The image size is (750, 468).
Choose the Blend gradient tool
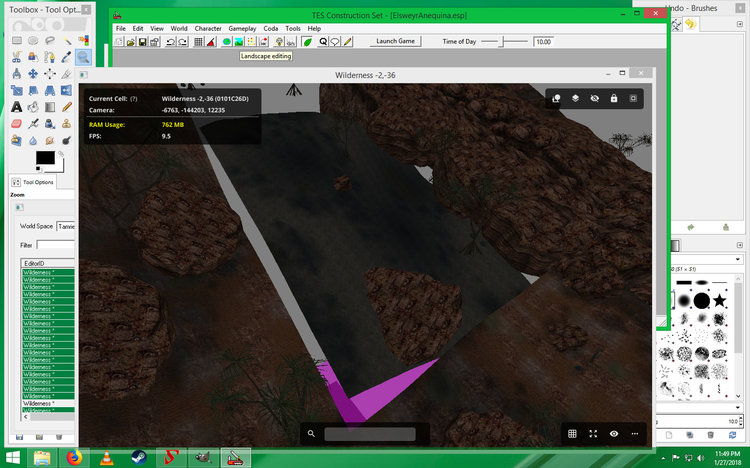pyautogui.click(x=50, y=107)
